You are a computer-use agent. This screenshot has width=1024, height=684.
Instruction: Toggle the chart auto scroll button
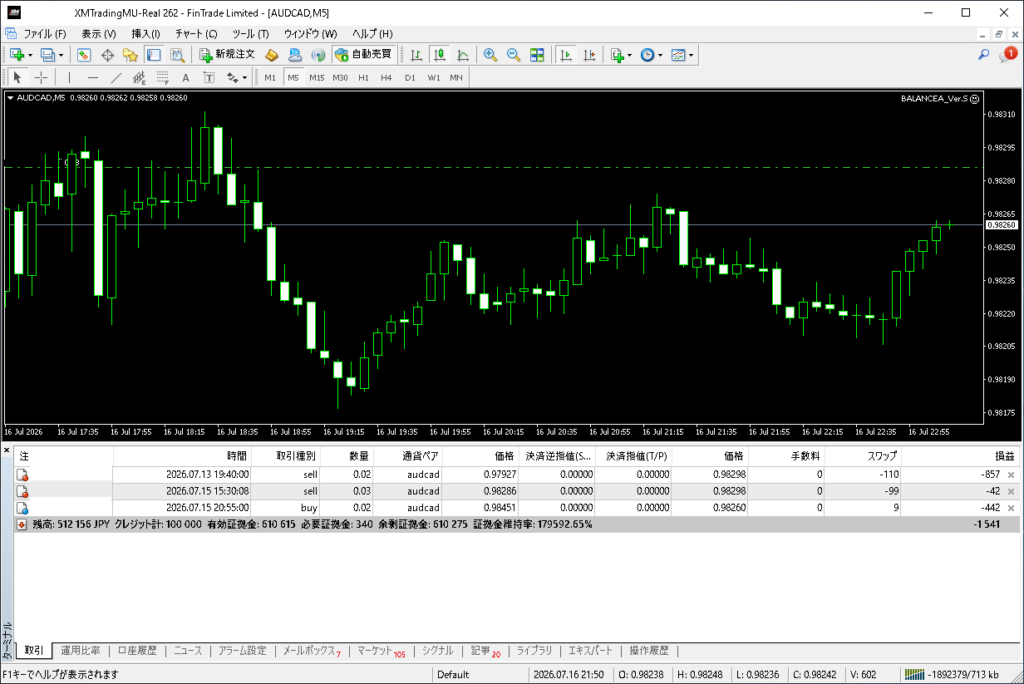point(566,55)
